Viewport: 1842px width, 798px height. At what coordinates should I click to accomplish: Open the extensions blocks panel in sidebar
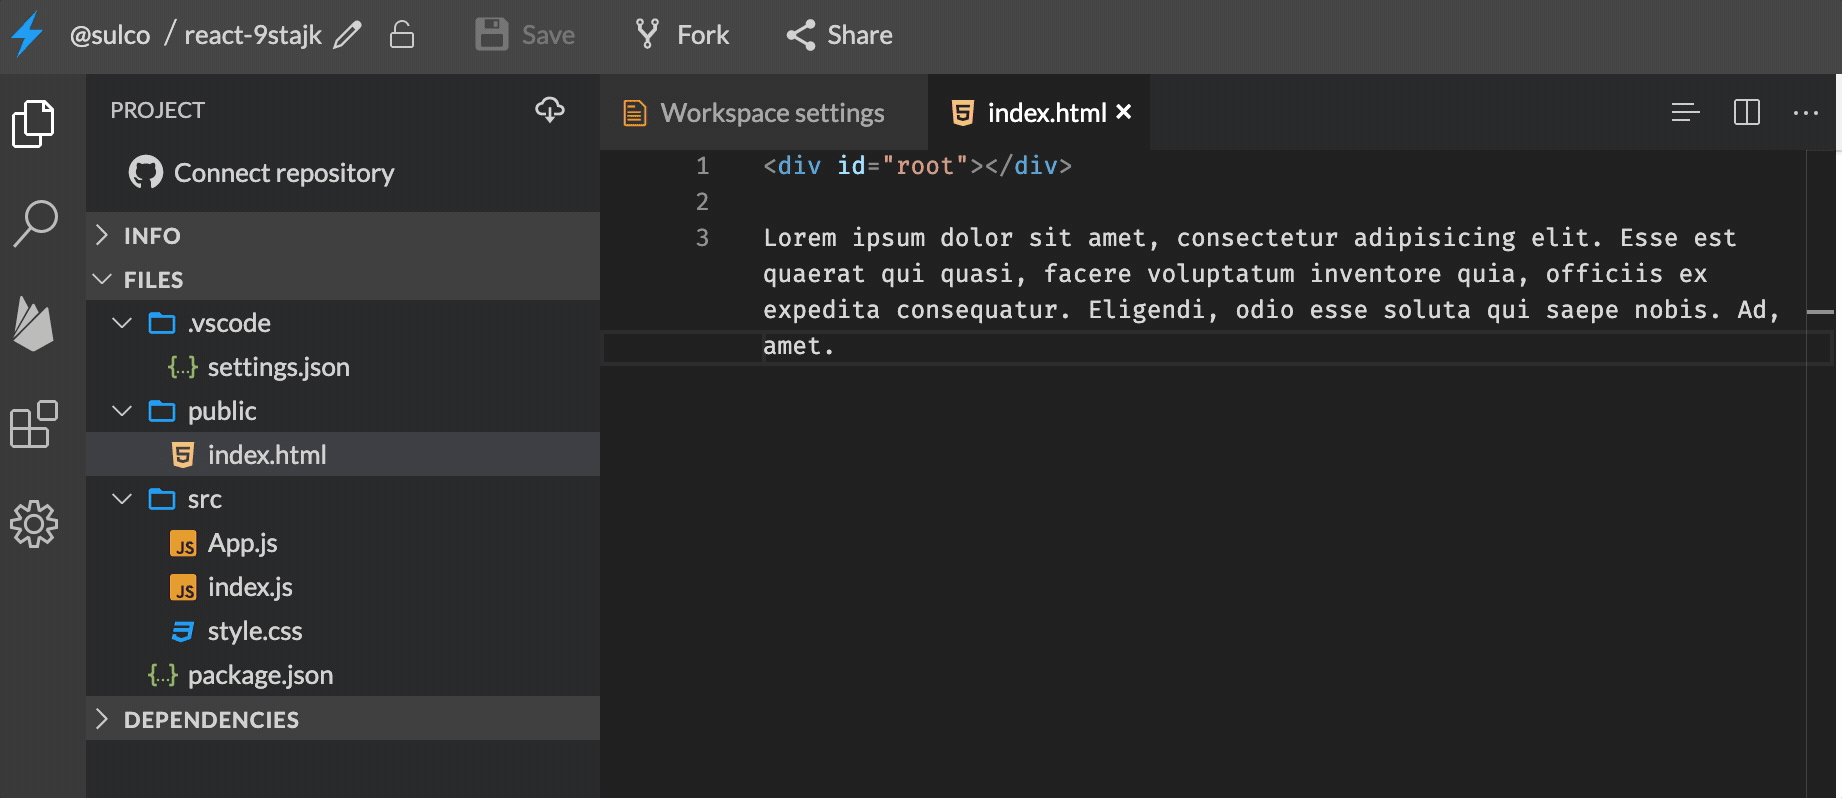click(x=34, y=424)
